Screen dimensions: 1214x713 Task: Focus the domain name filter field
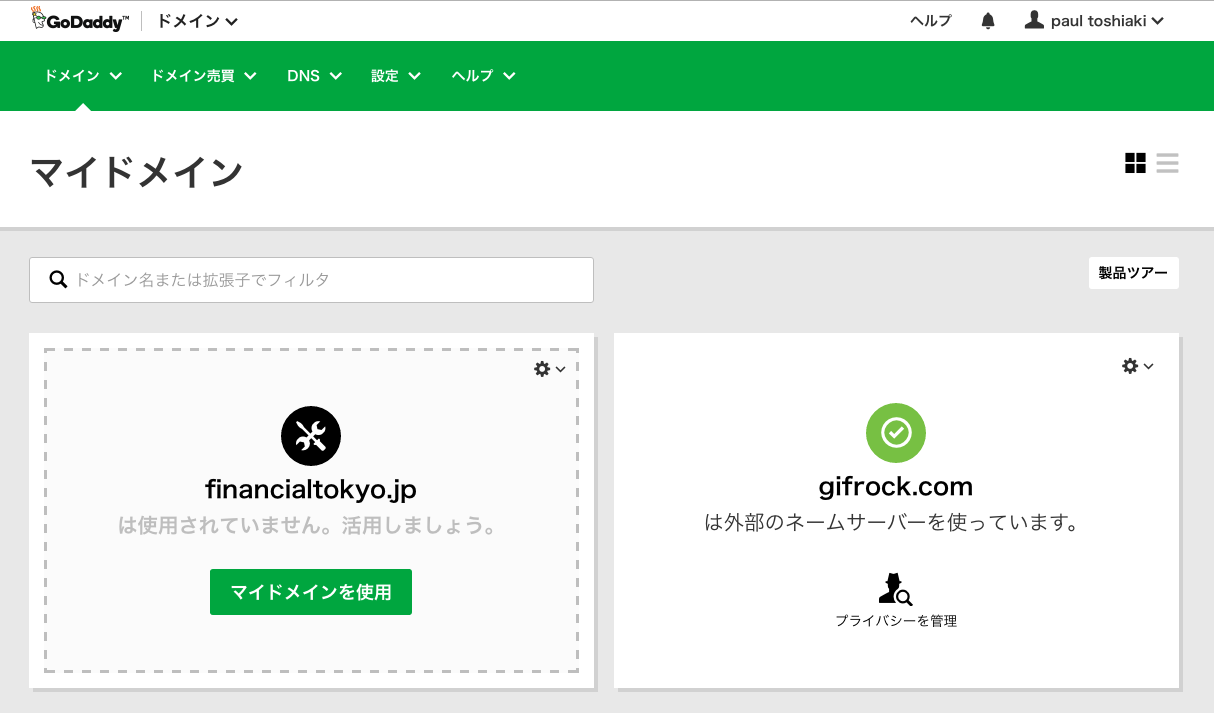pos(311,280)
